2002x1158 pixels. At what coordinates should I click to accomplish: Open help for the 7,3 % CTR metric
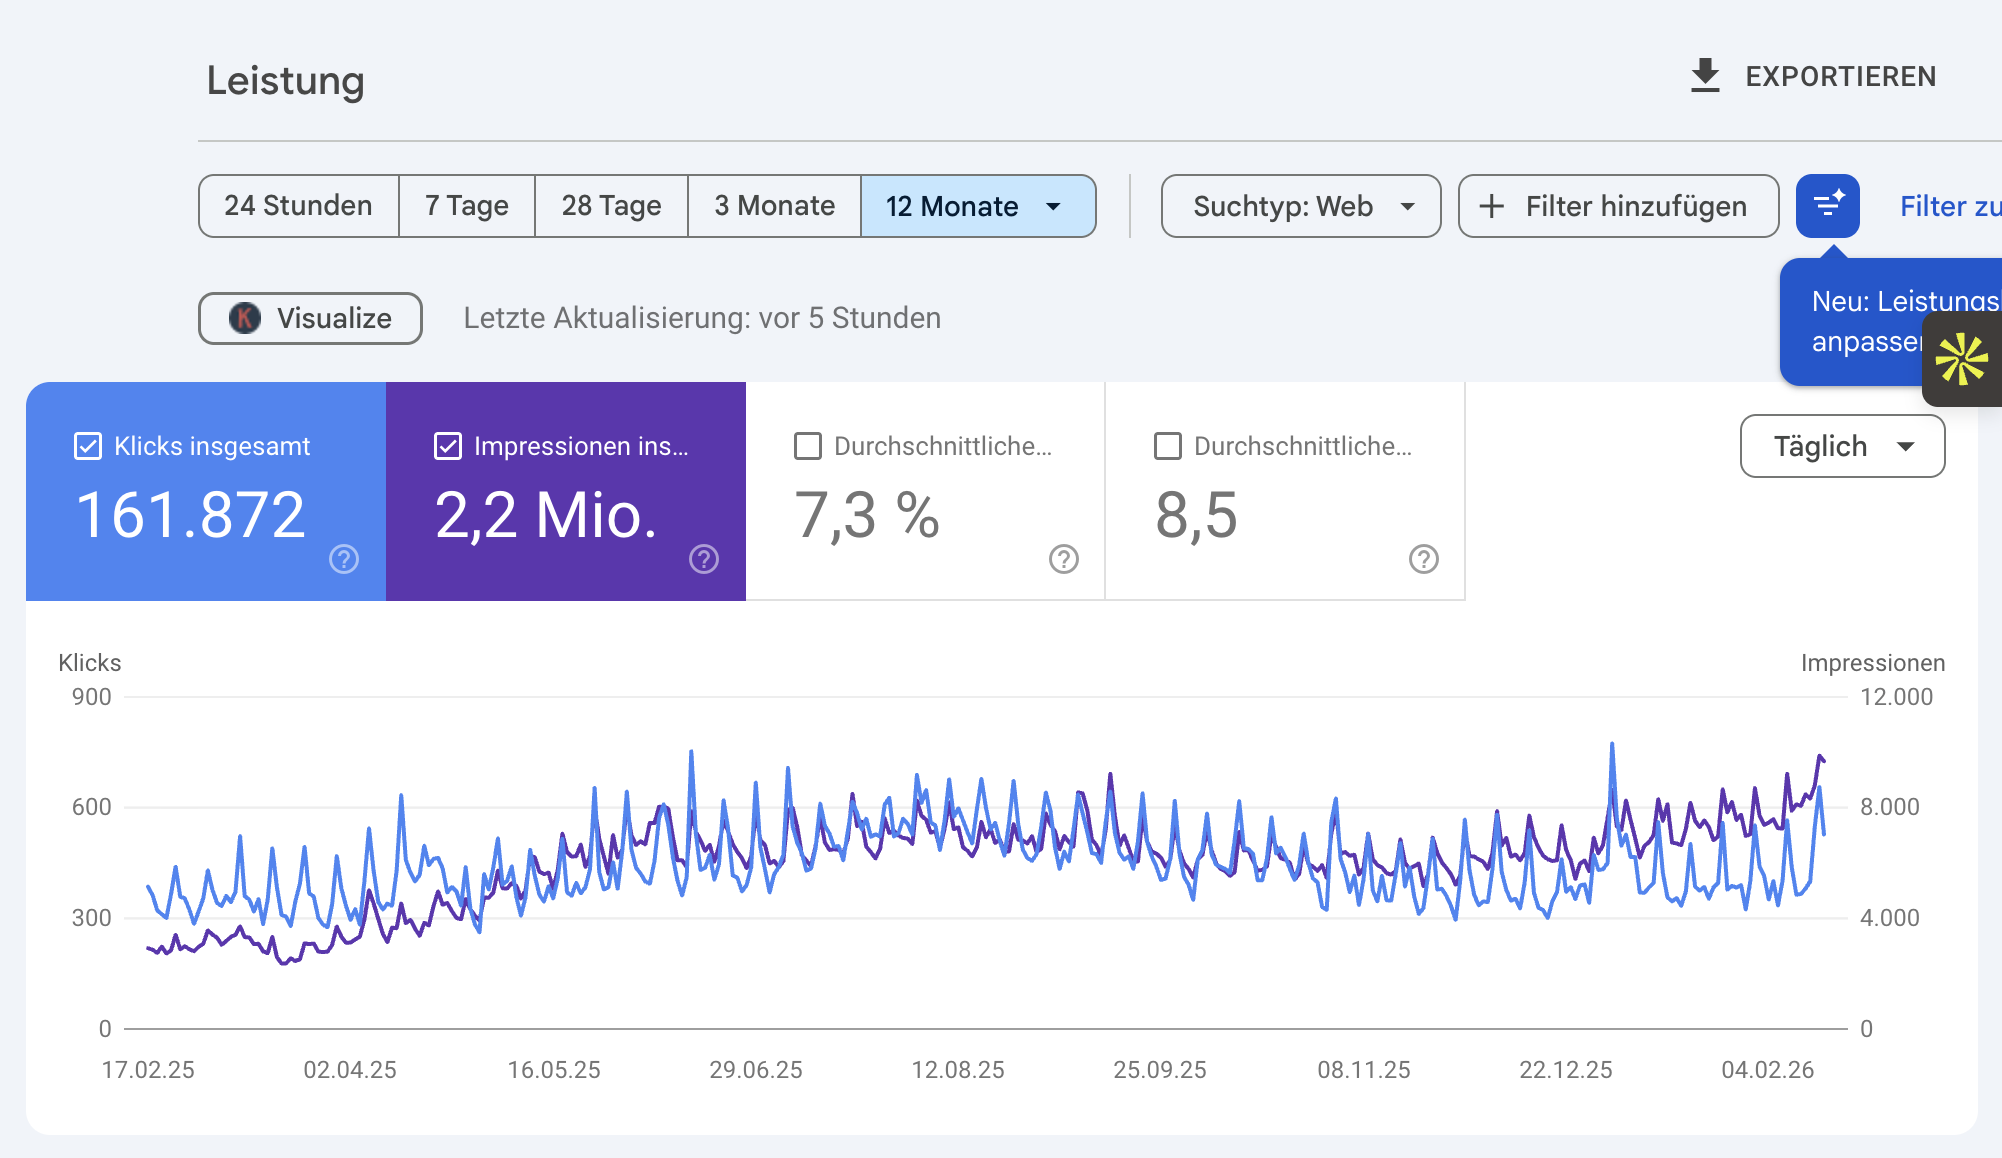click(x=1063, y=560)
